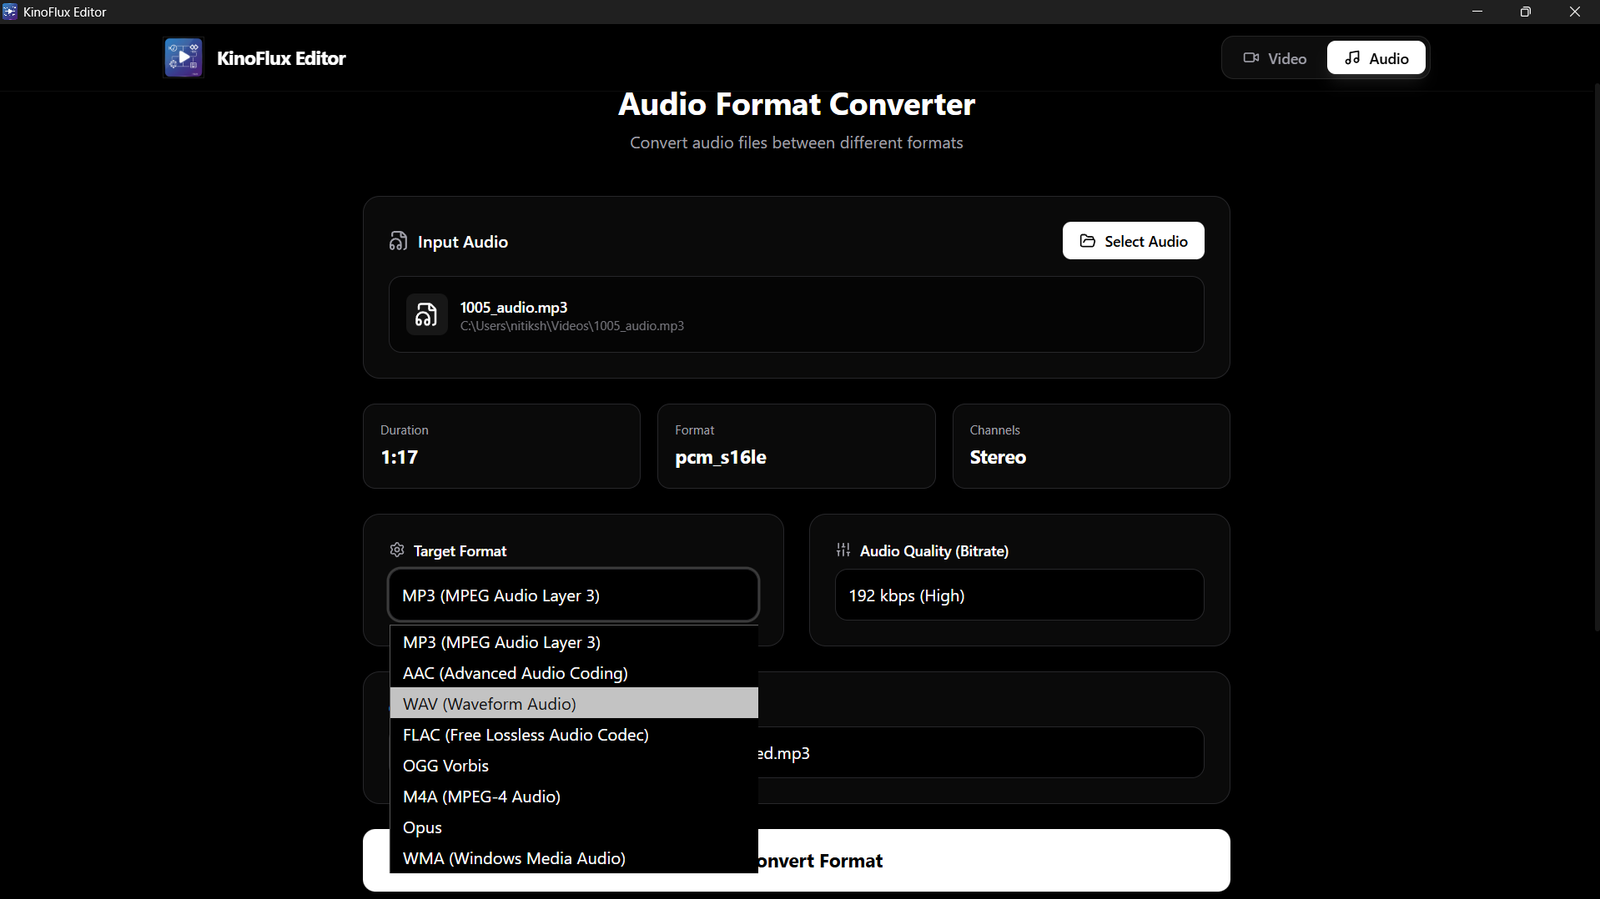Click the camera icon in the Video tab
Screen dimensions: 1600x899
1251,58
